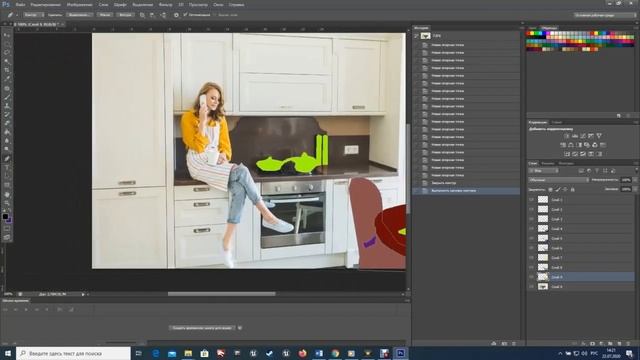Hide layer Слой 6

[531, 248]
